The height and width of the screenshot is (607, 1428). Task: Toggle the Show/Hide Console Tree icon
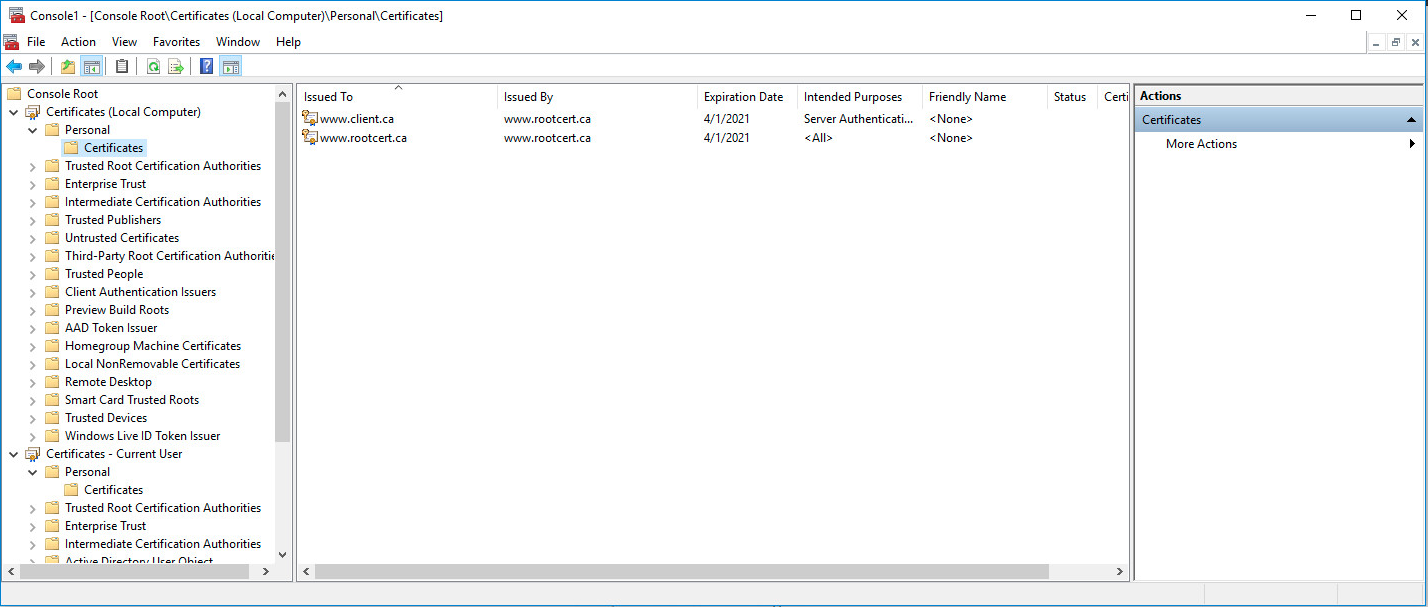92,66
